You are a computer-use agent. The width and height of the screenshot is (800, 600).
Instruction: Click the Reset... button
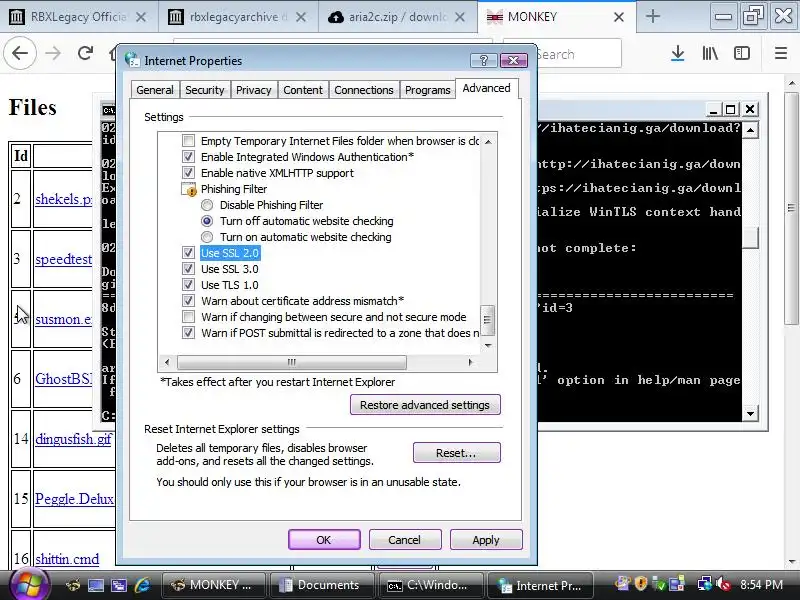pyautogui.click(x=457, y=453)
